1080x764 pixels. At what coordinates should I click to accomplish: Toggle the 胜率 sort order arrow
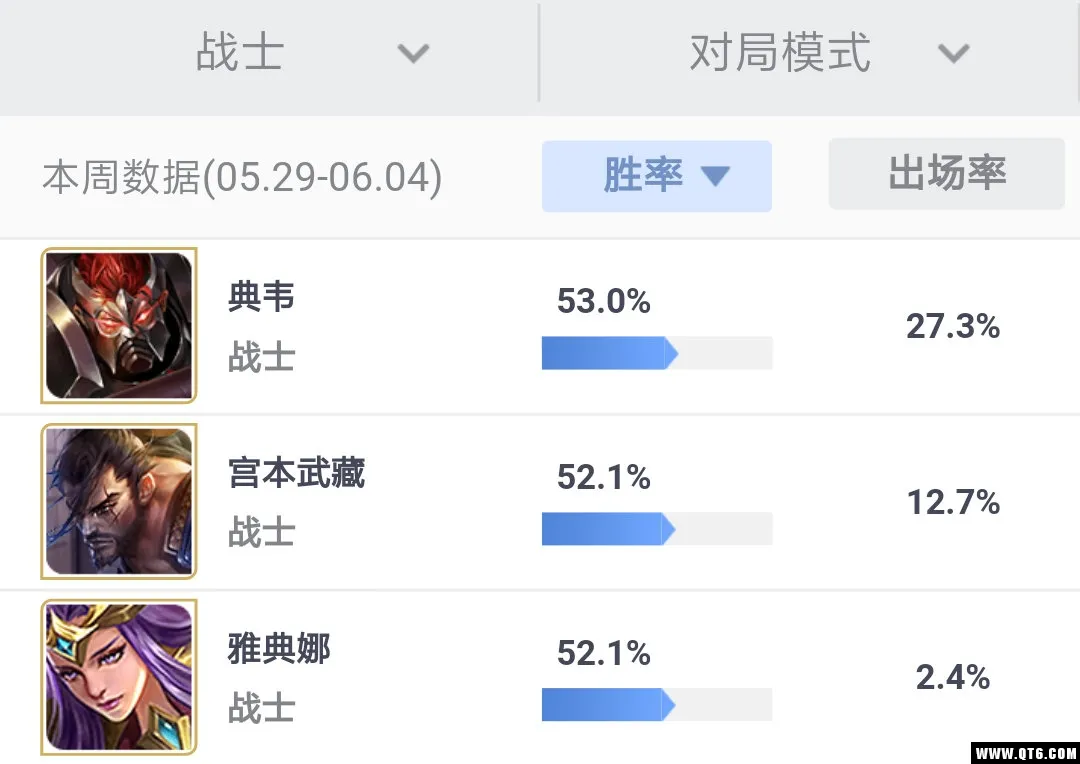716,176
